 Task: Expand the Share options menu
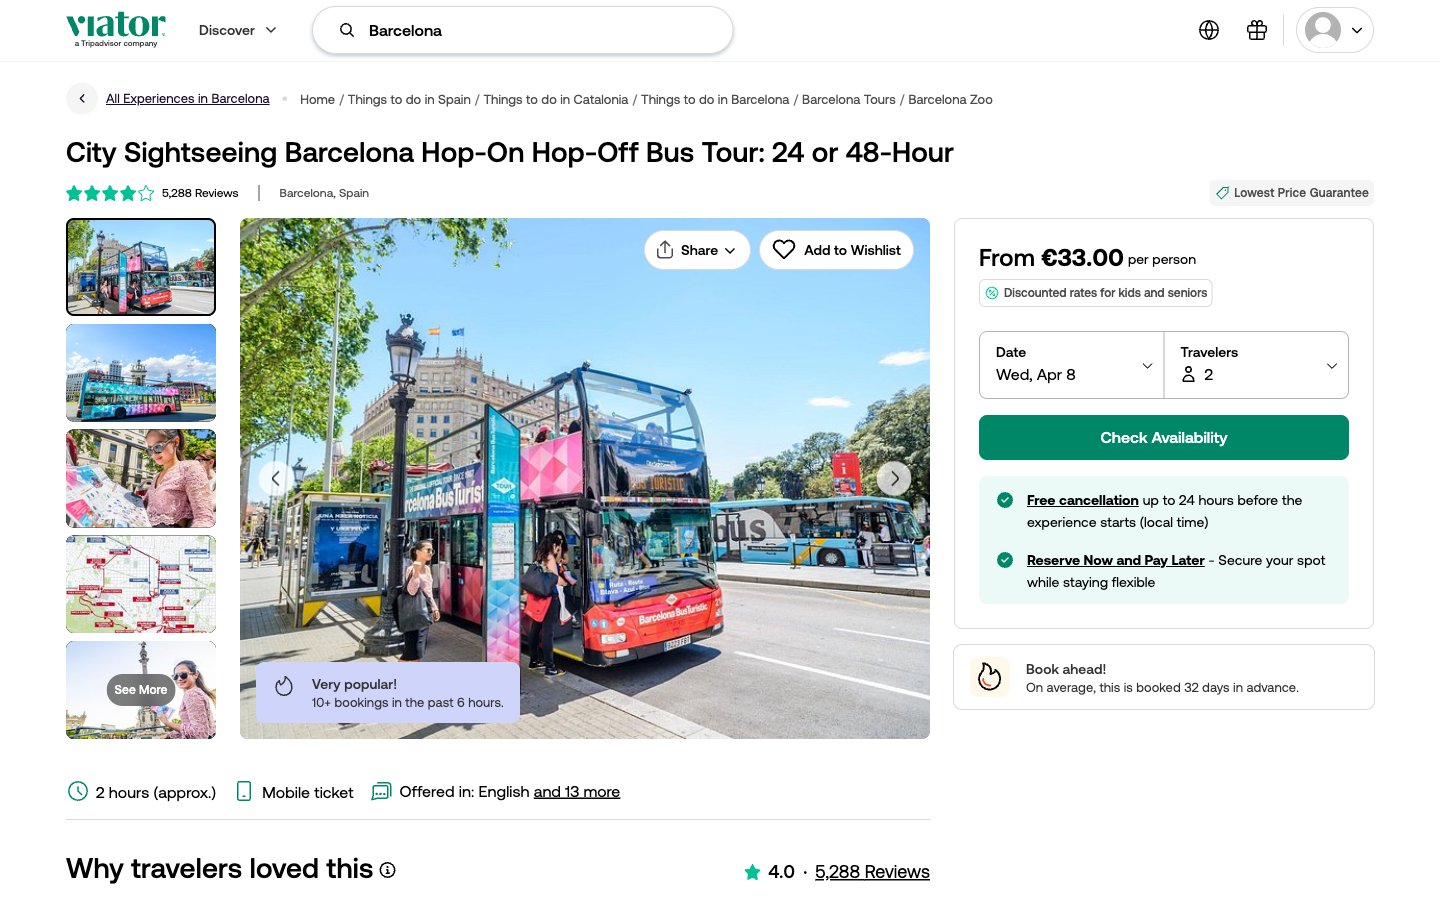(x=697, y=250)
